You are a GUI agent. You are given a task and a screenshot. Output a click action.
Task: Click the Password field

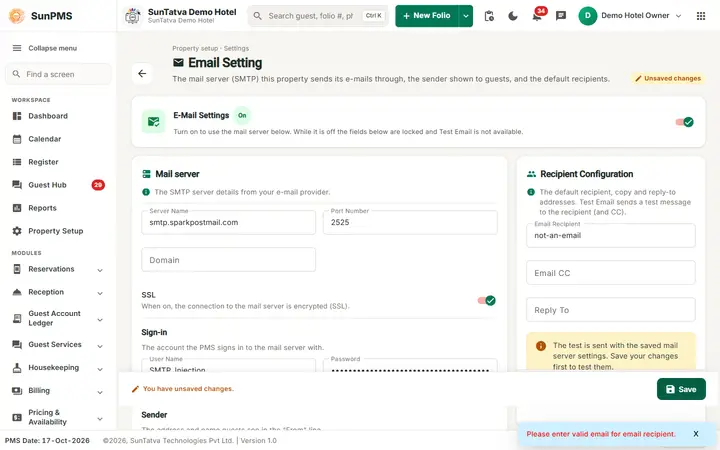410,366
